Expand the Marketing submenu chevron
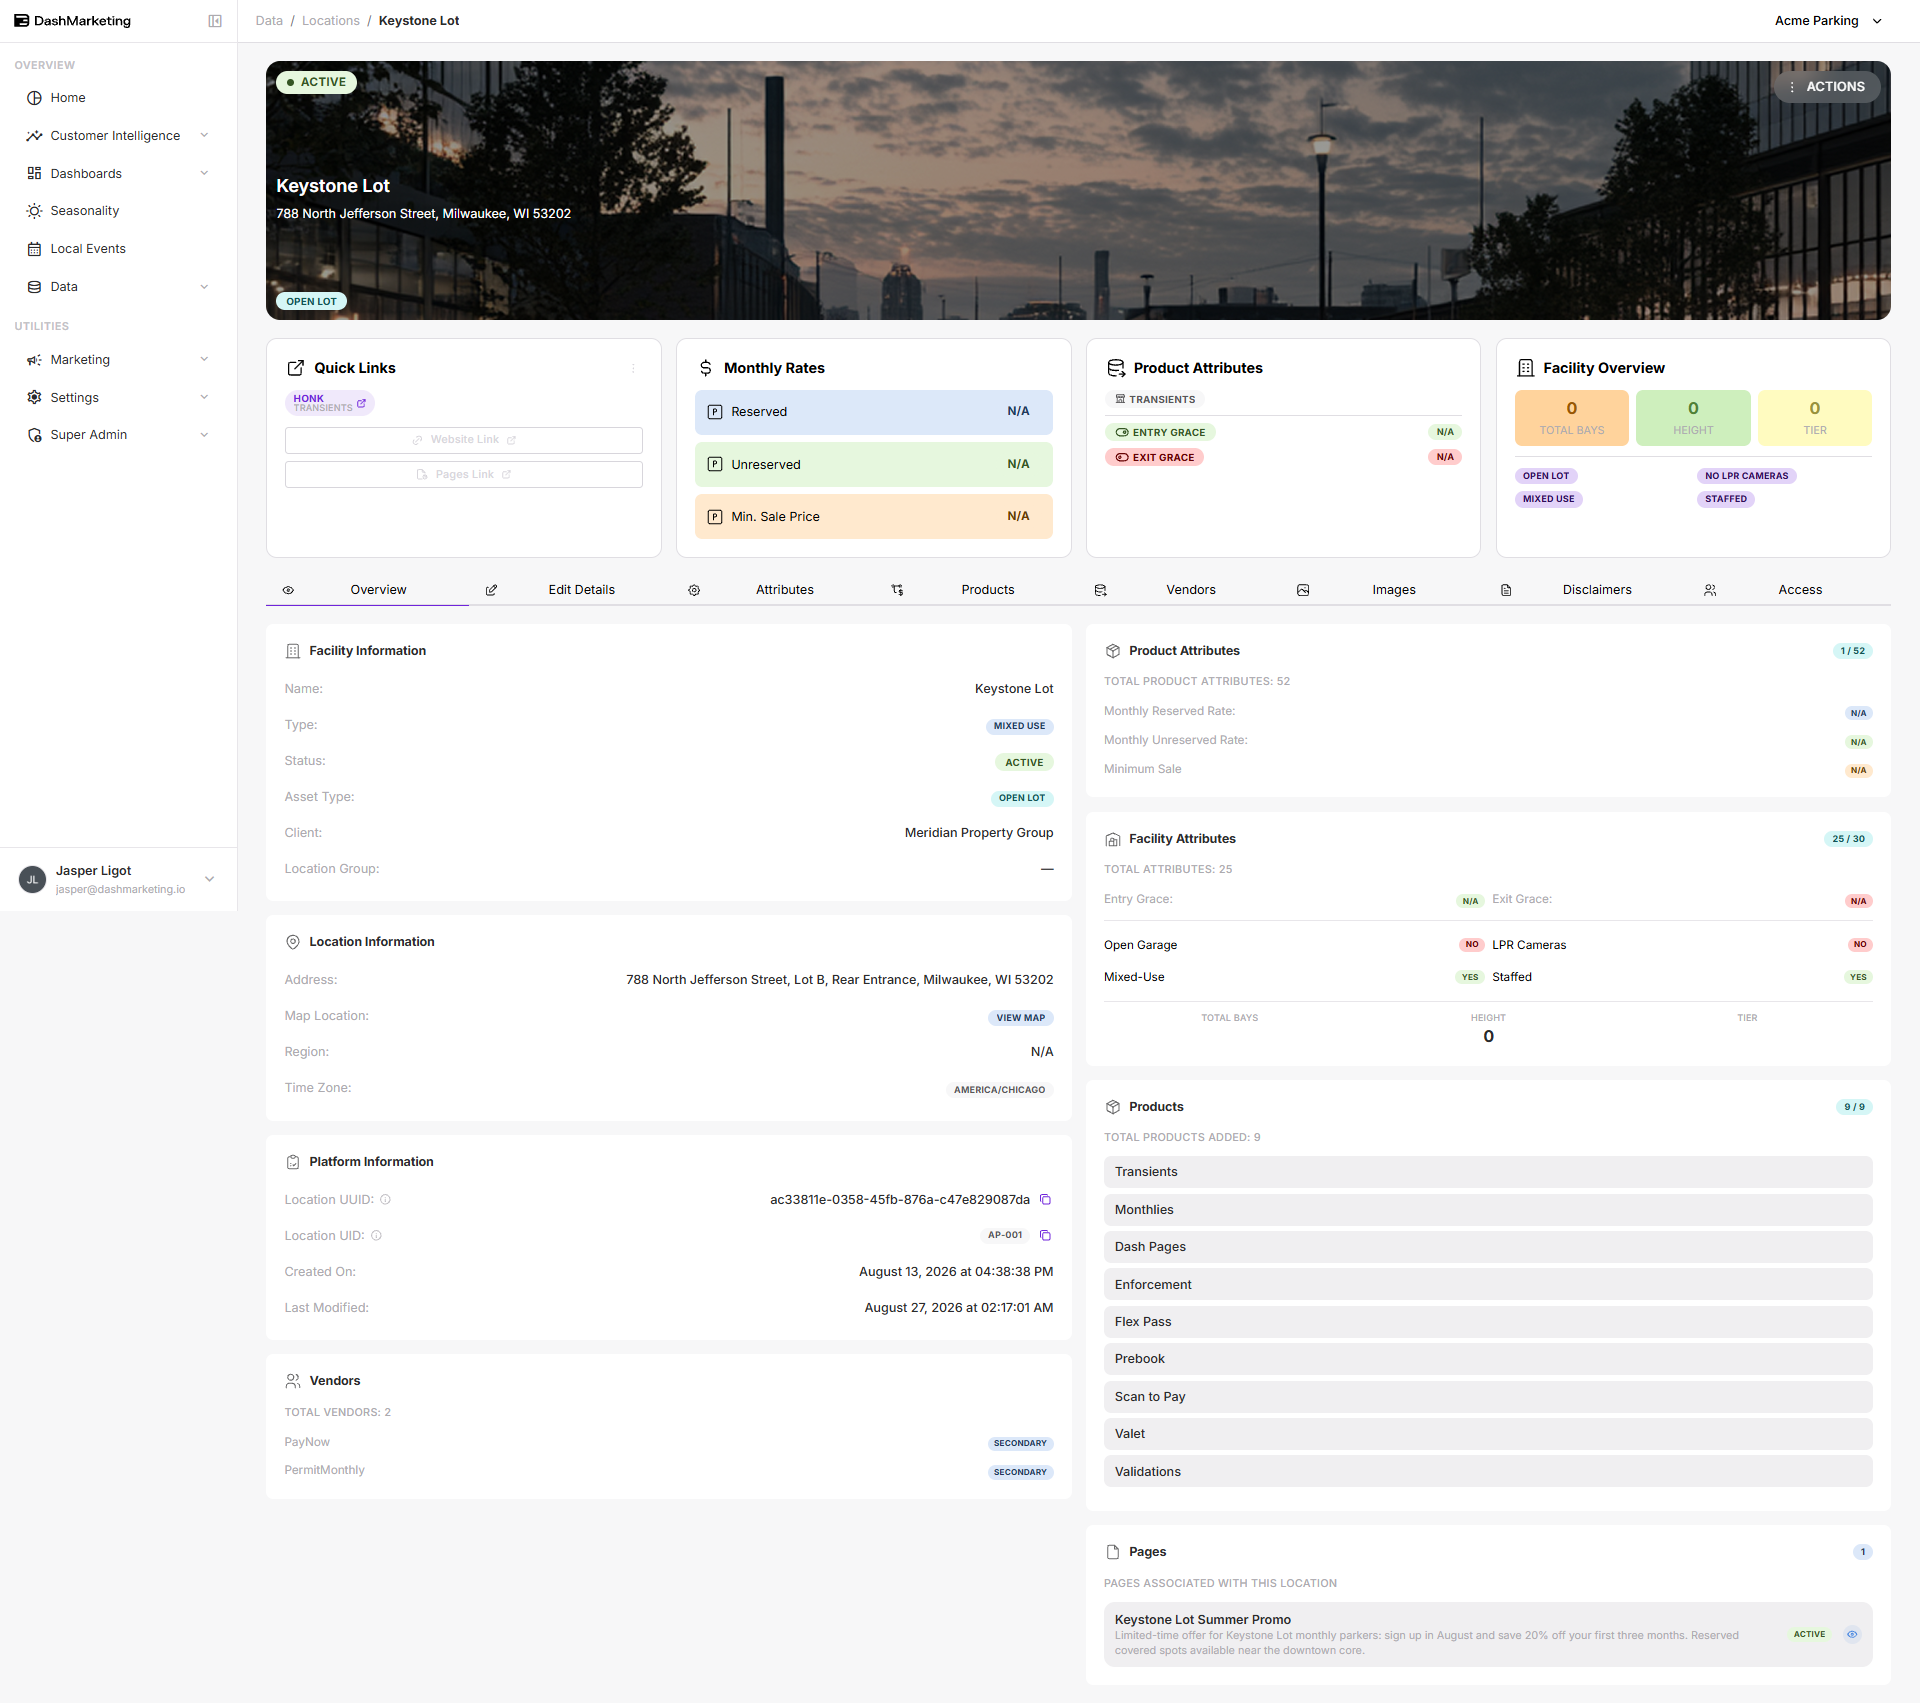The width and height of the screenshot is (1920, 1703). (x=204, y=360)
